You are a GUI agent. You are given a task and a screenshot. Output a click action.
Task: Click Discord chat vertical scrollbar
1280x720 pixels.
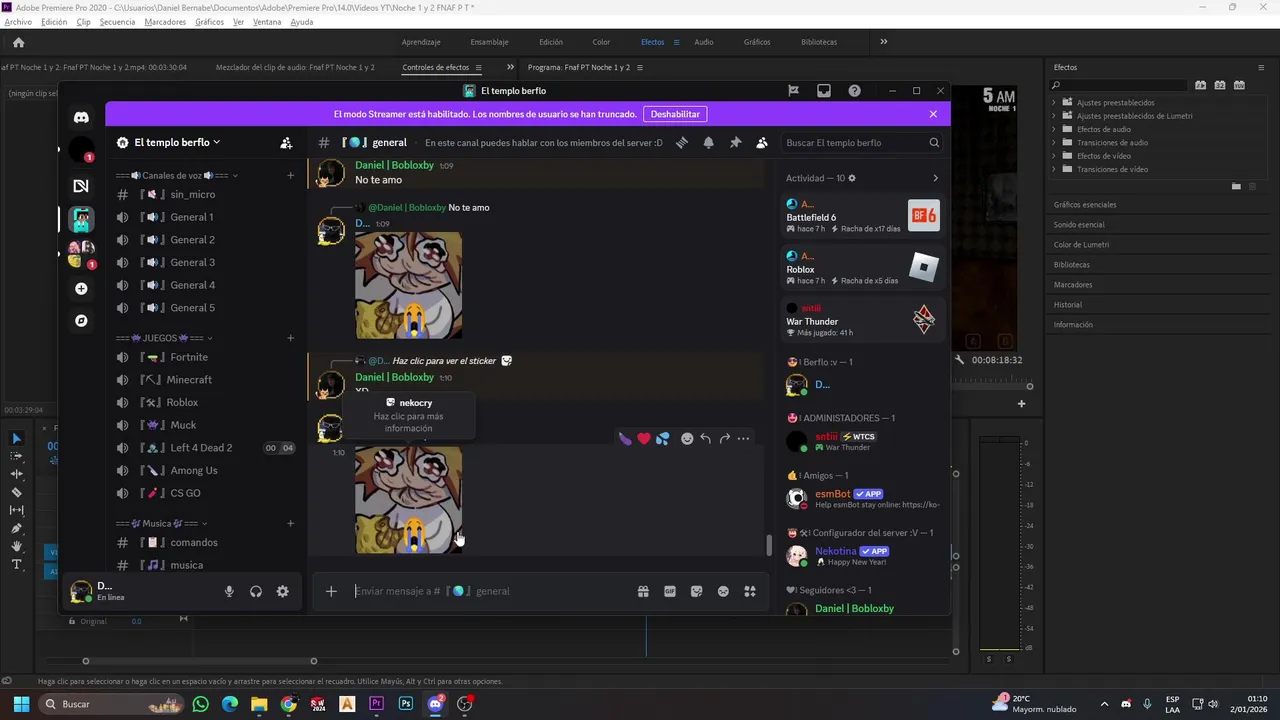coord(769,545)
